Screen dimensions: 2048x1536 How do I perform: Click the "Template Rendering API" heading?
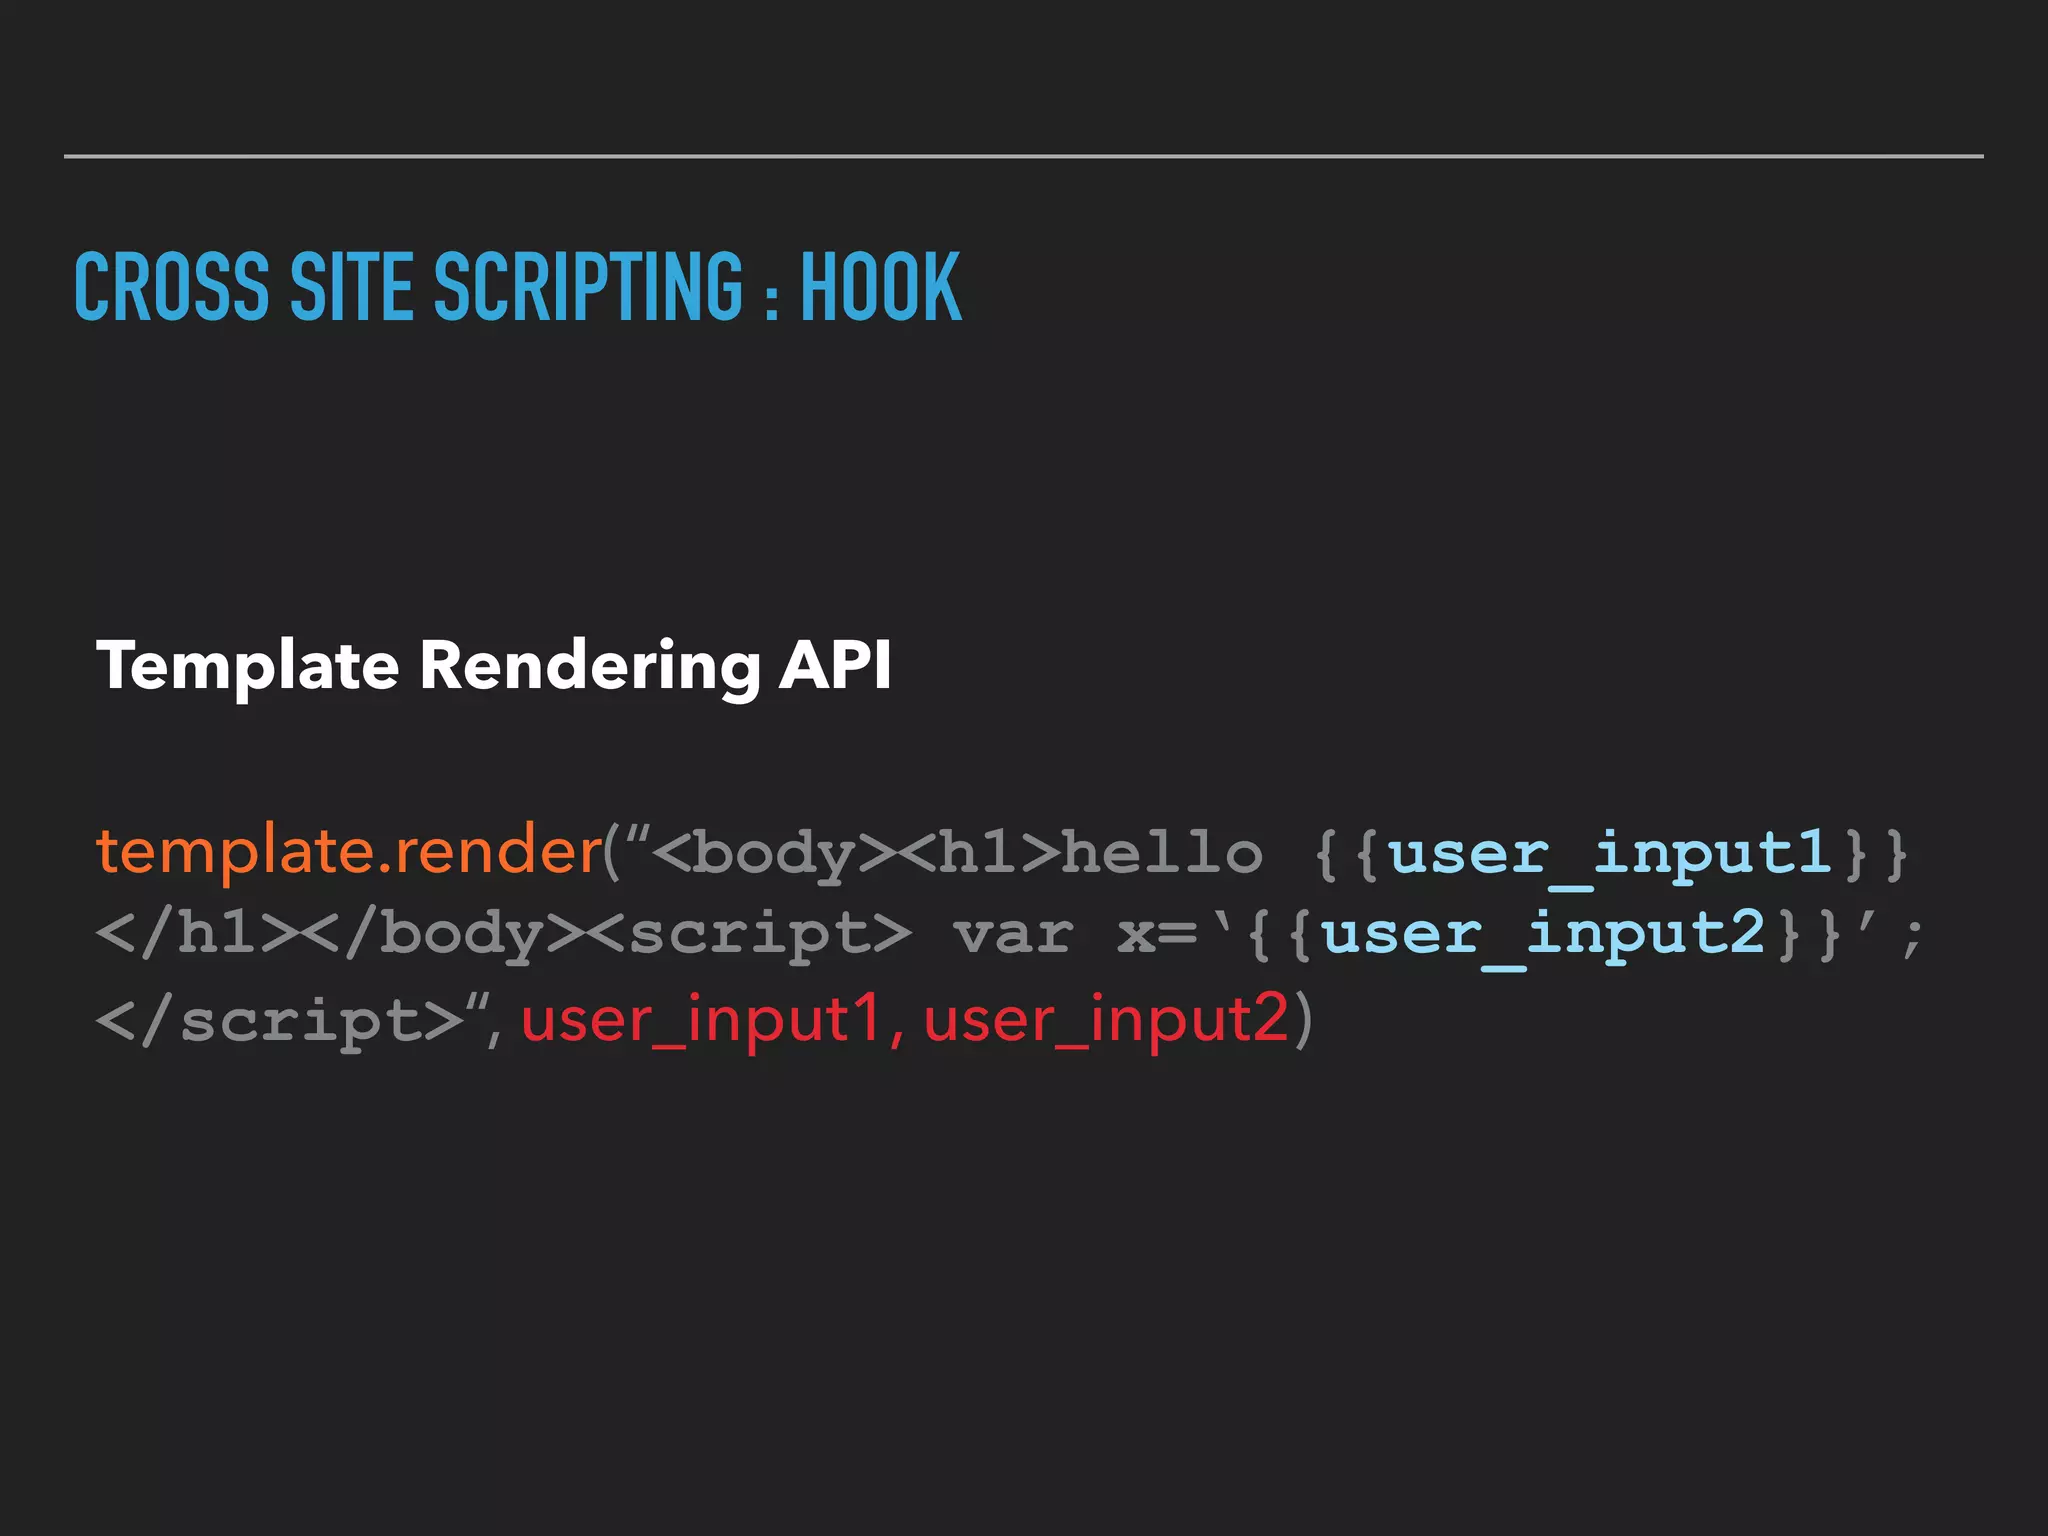[x=494, y=666]
